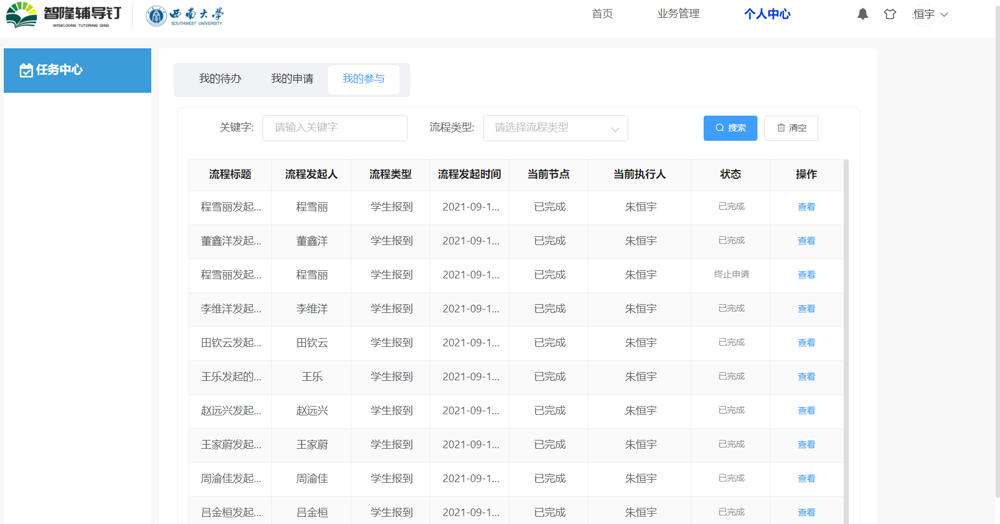The width and height of the screenshot is (1000, 524).
Task: Click the T-shirt theme icon
Action: click(x=890, y=15)
